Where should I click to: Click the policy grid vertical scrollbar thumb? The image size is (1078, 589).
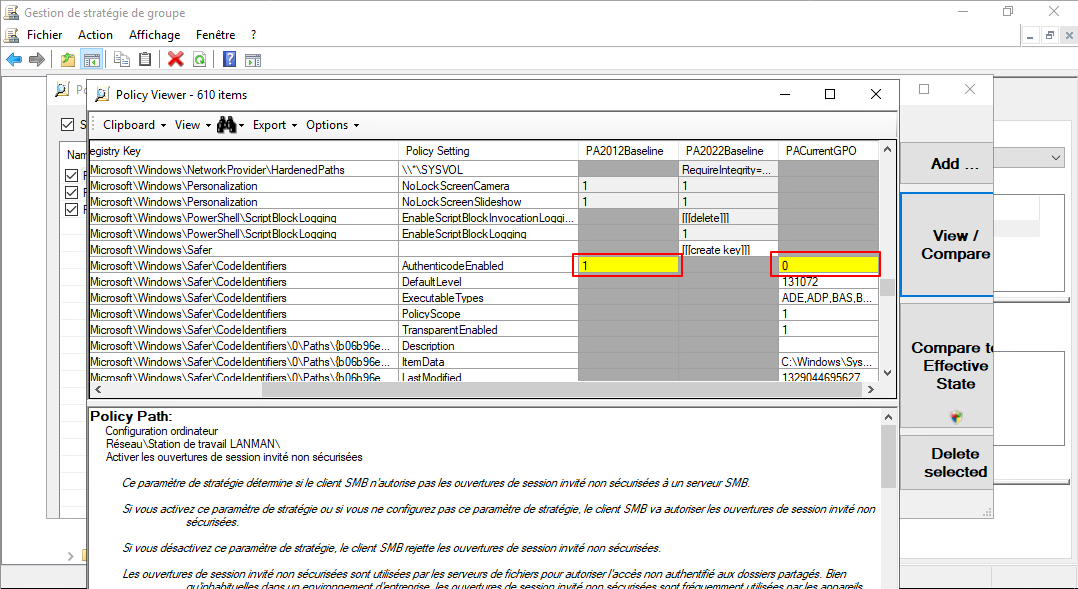(x=885, y=288)
